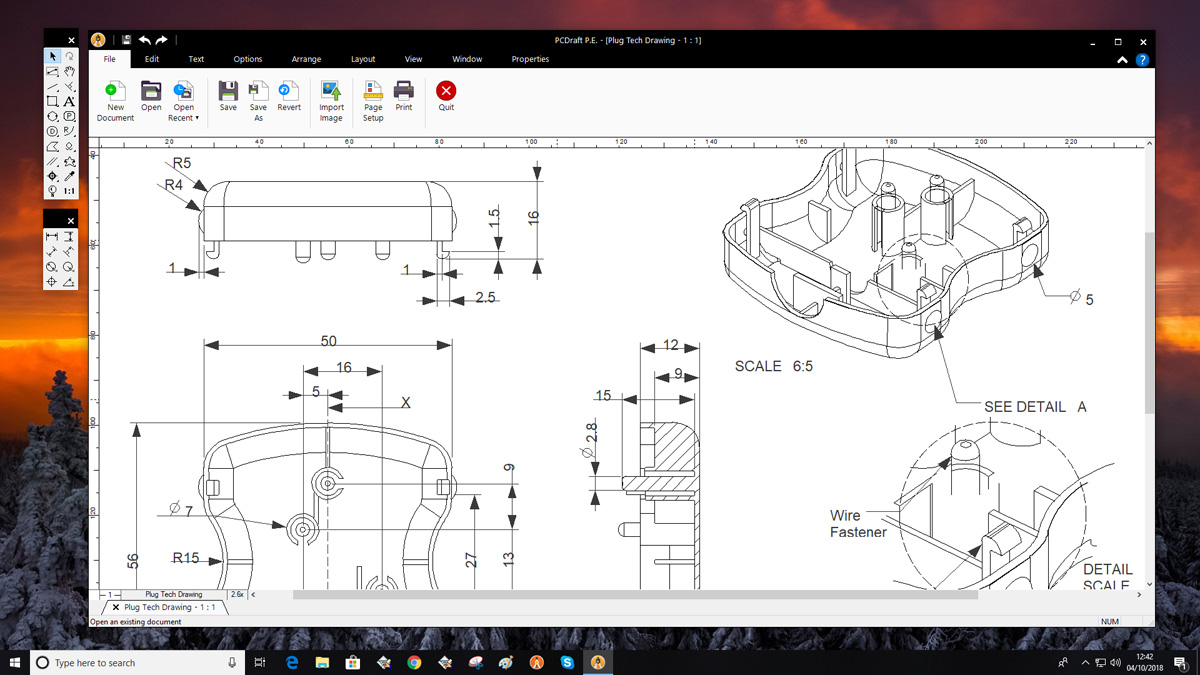The image size is (1200, 675).
Task: Select the Rectangle drawing tool
Action: click(52, 101)
